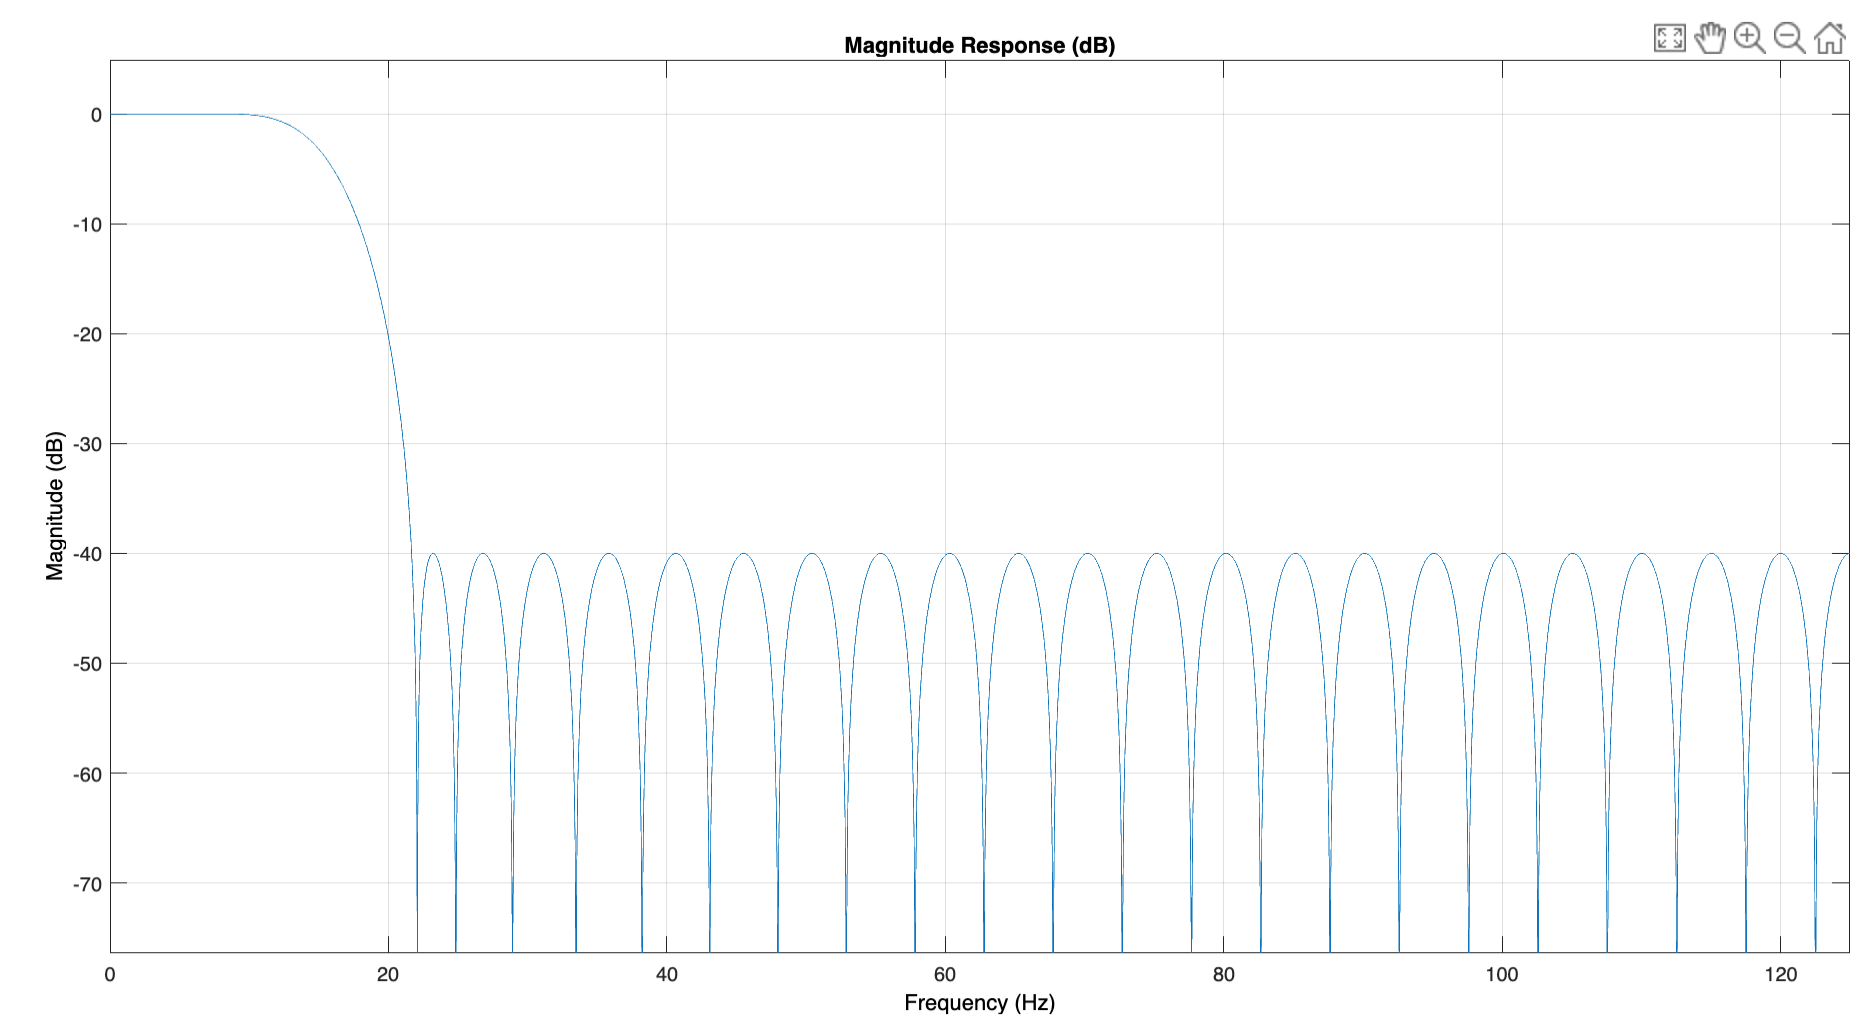This screenshot has width=1870, height=1028.
Task: Select the "-10" magnitude tick label
Action: [x=87, y=224]
